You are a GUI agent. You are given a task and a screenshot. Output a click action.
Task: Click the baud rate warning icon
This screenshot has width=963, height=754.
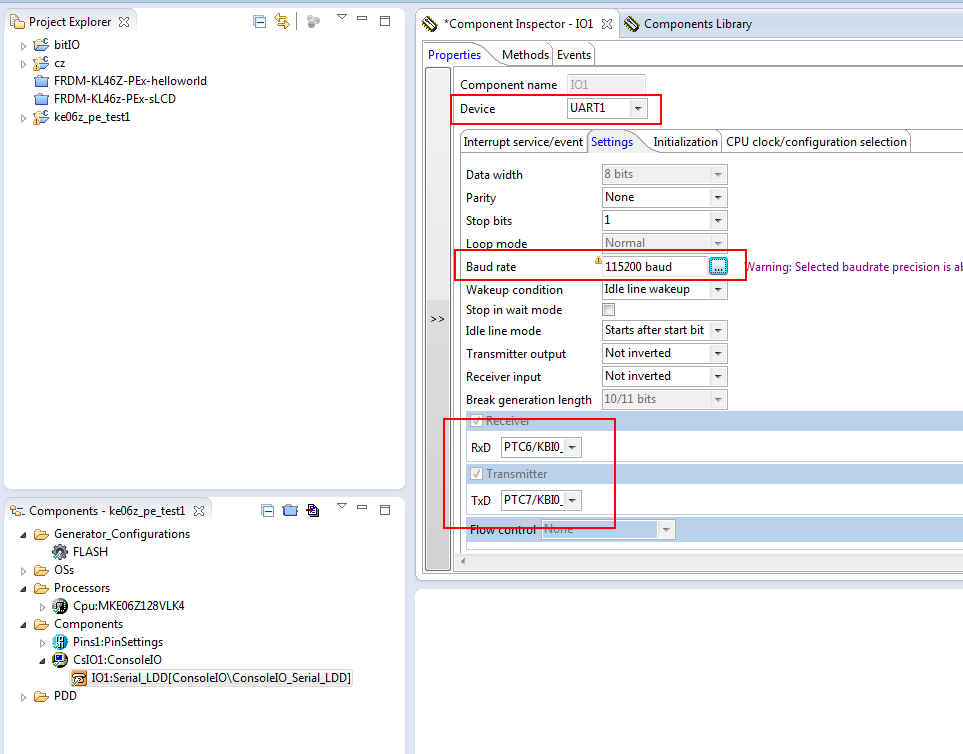point(598,260)
